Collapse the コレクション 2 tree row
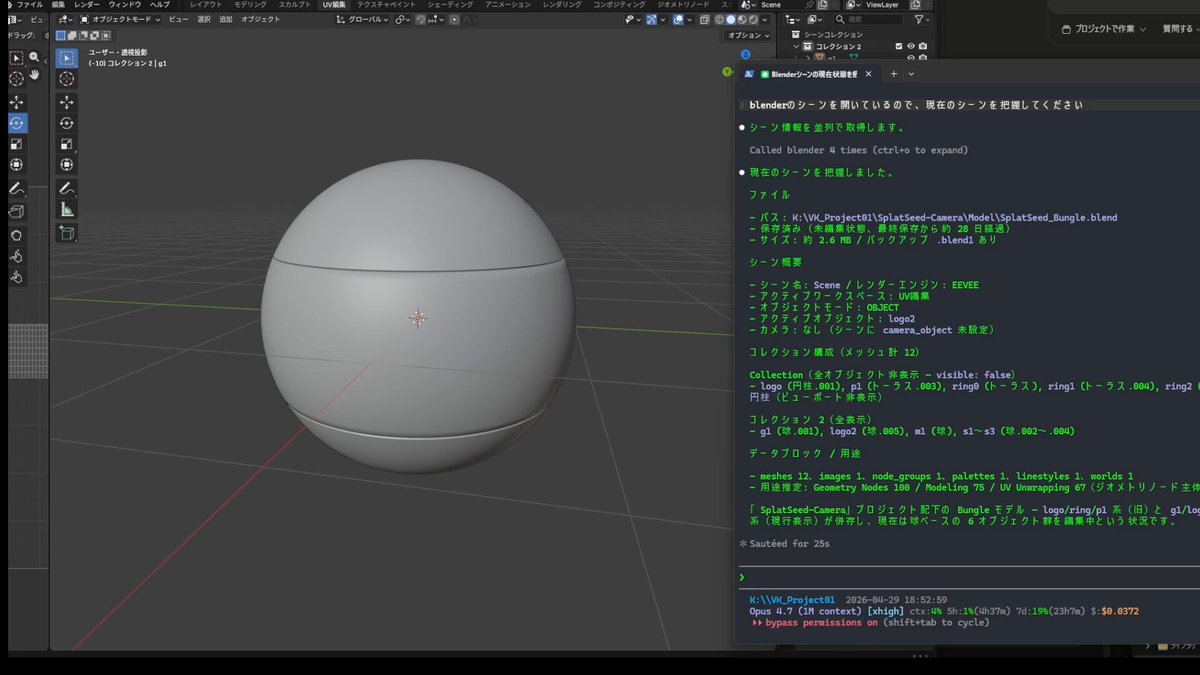Screen dimensions: 1200x675 click(795, 46)
